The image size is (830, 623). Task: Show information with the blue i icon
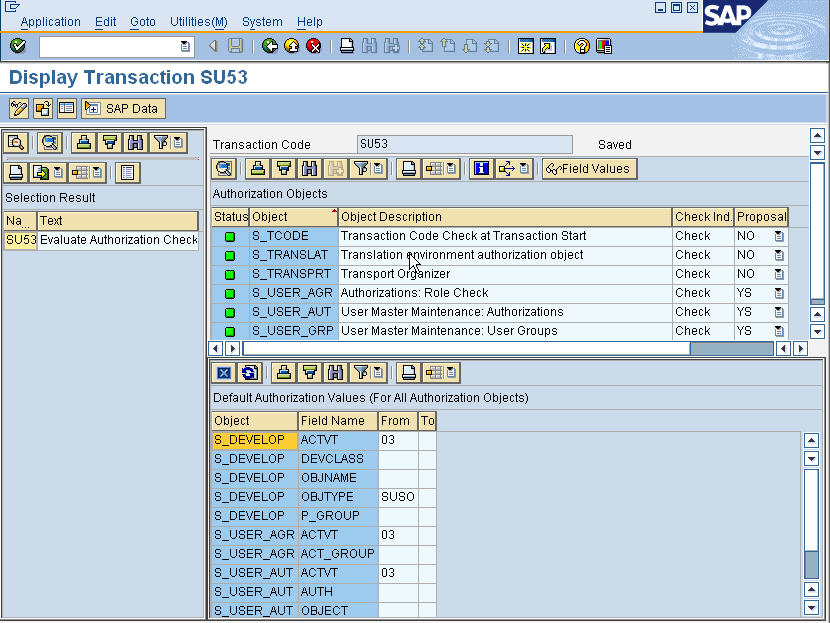(x=483, y=168)
